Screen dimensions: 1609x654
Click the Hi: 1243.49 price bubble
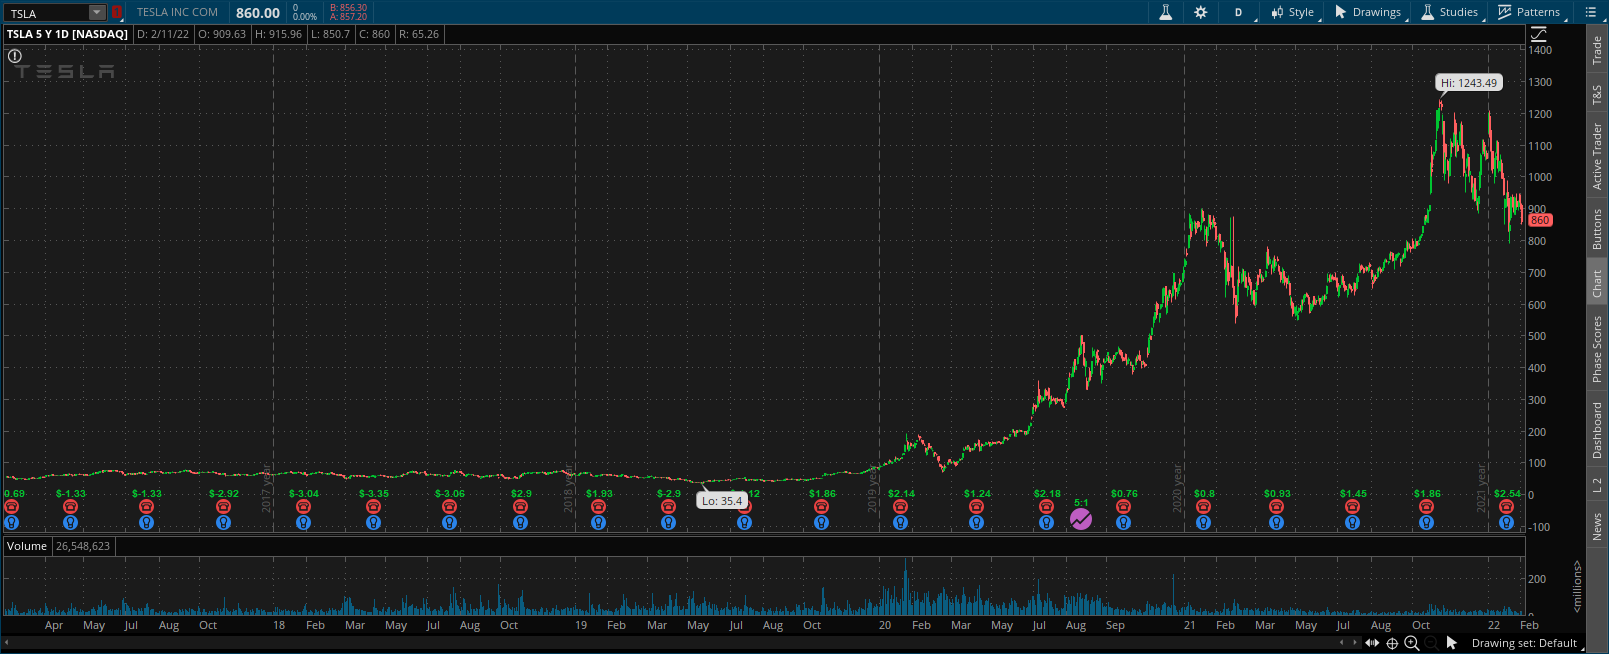1469,83
